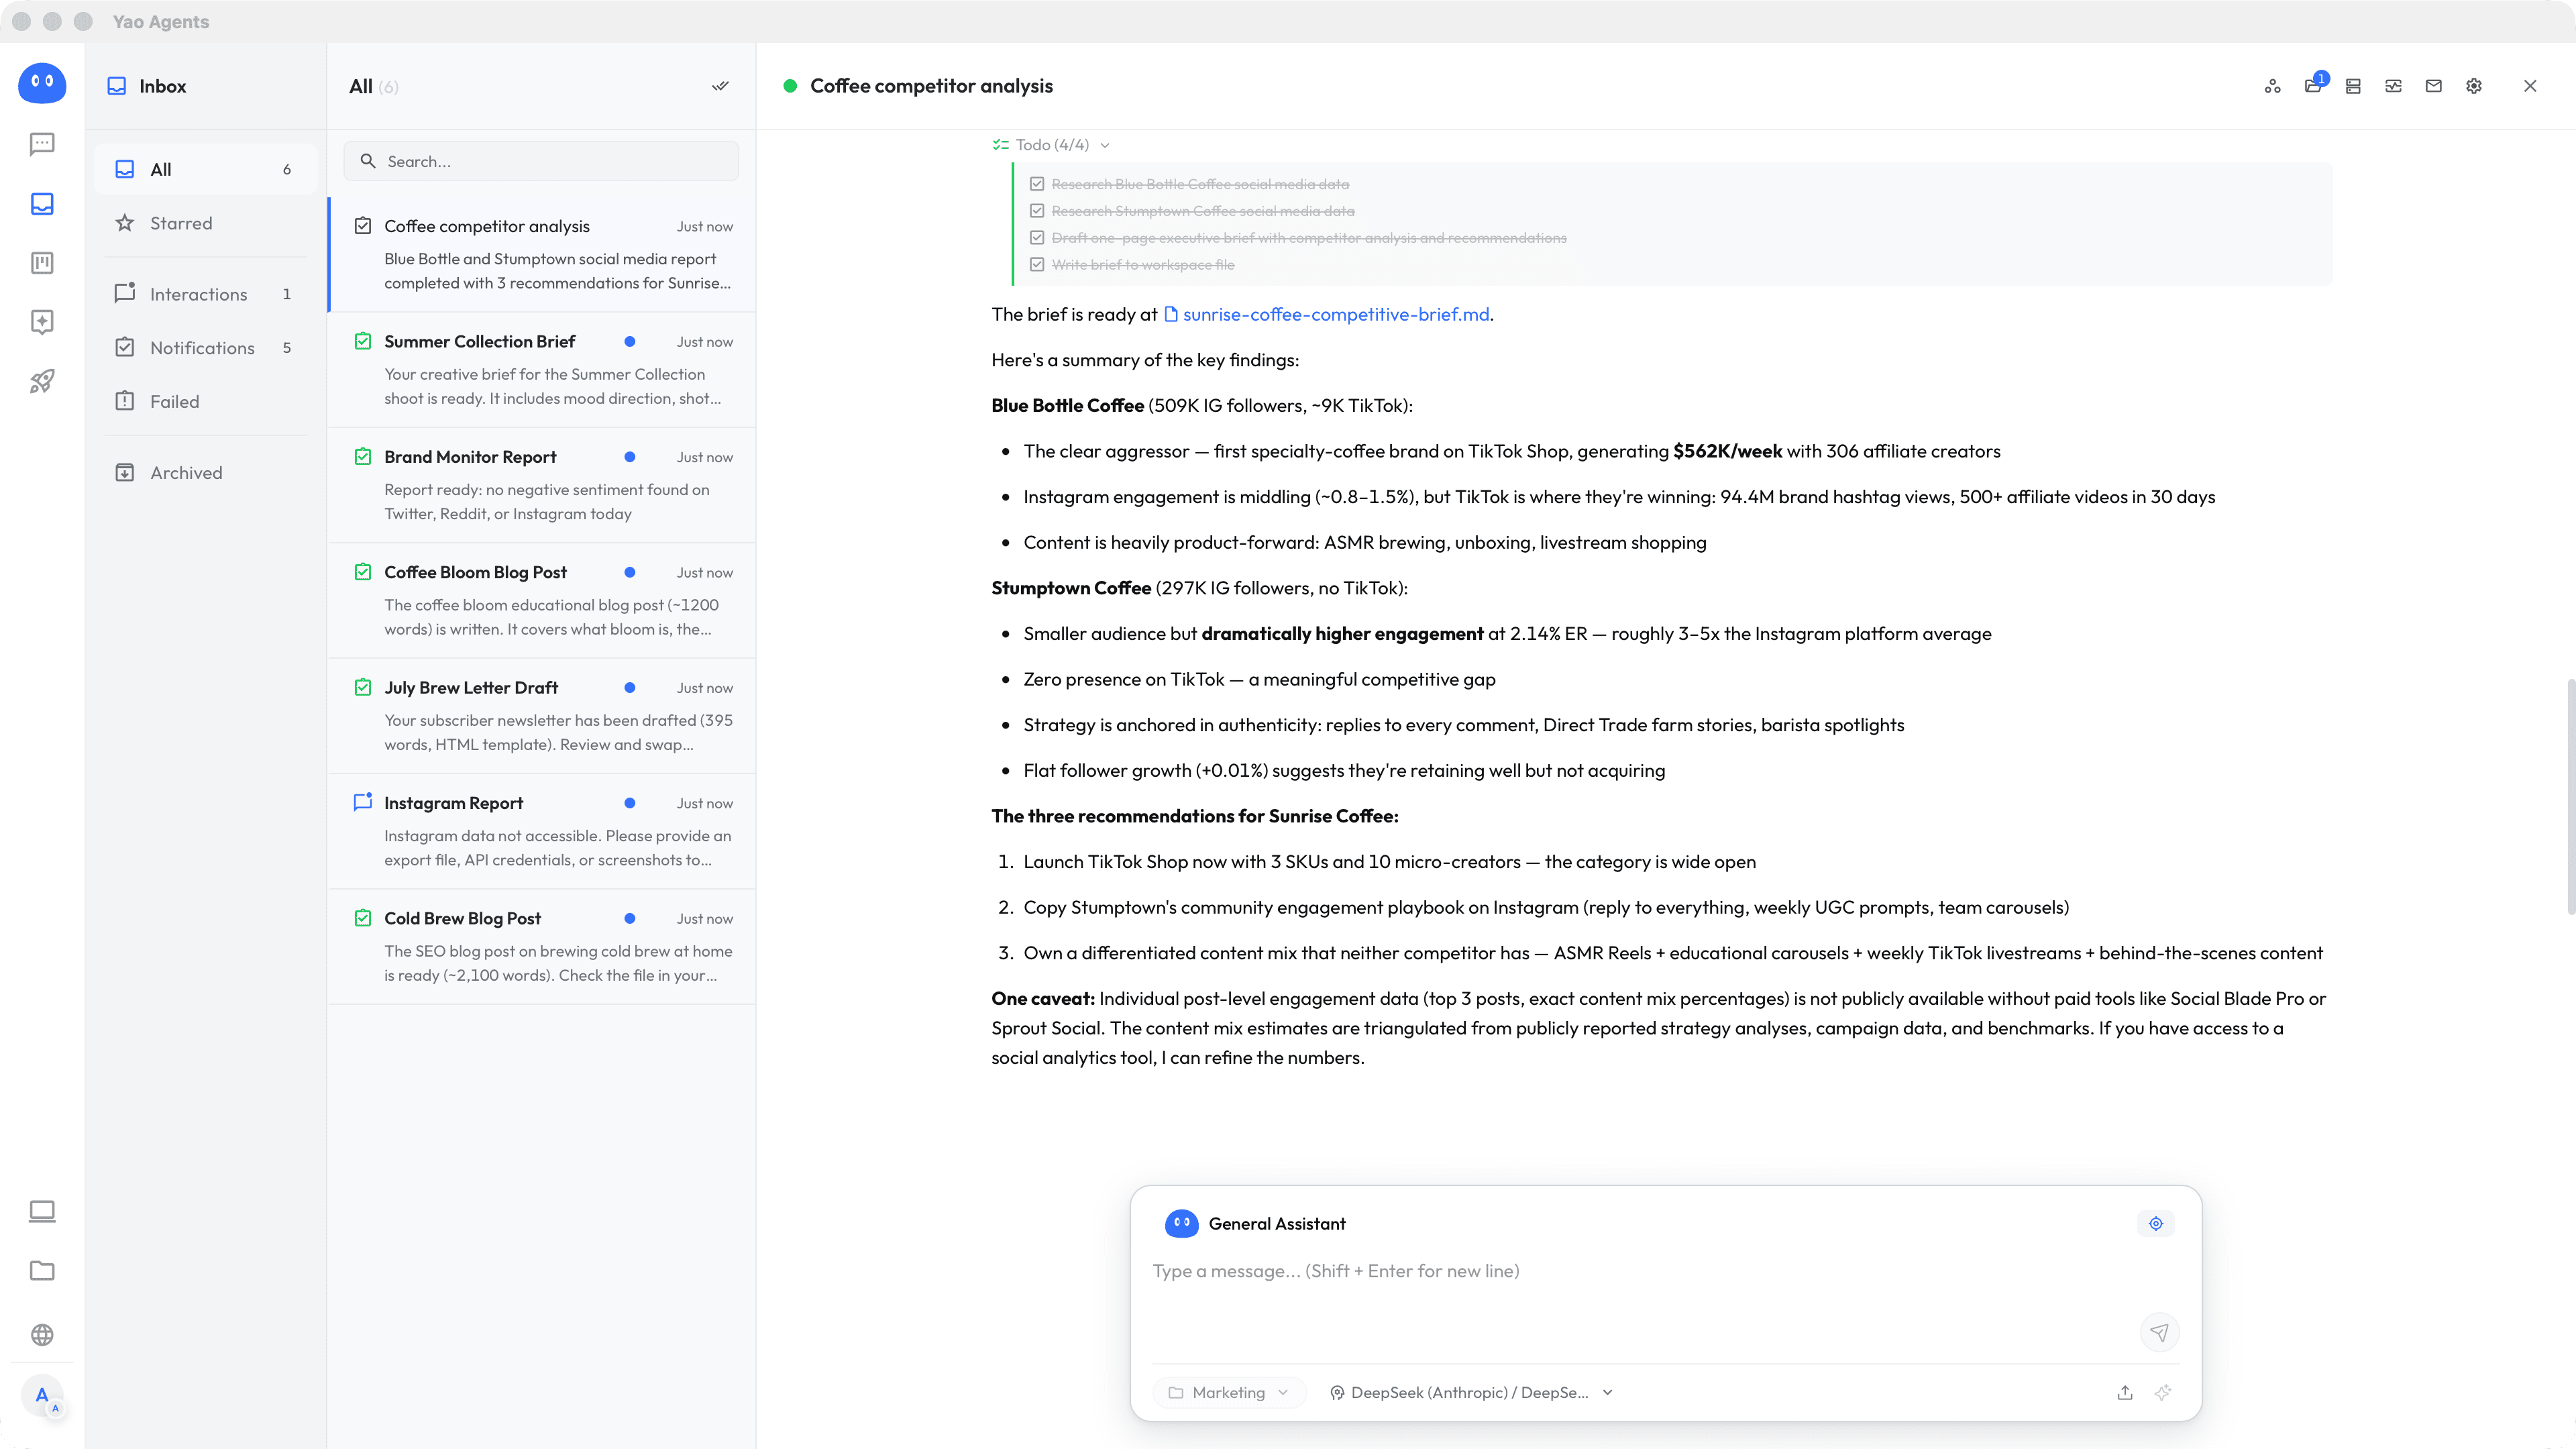Click the mark all read double-check icon
2576x1449 pixels.
pyautogui.click(x=720, y=86)
